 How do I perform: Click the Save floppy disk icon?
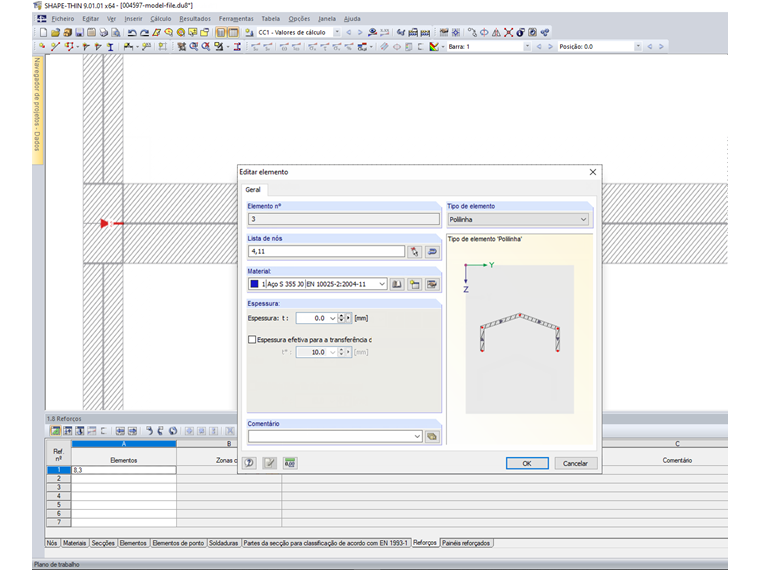coord(79,32)
